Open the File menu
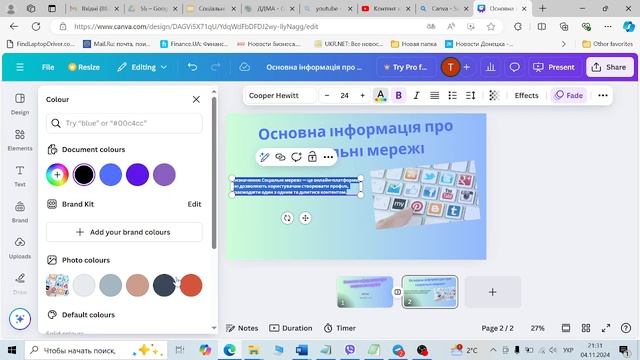Screen dimensions: 640x360 coord(48,67)
